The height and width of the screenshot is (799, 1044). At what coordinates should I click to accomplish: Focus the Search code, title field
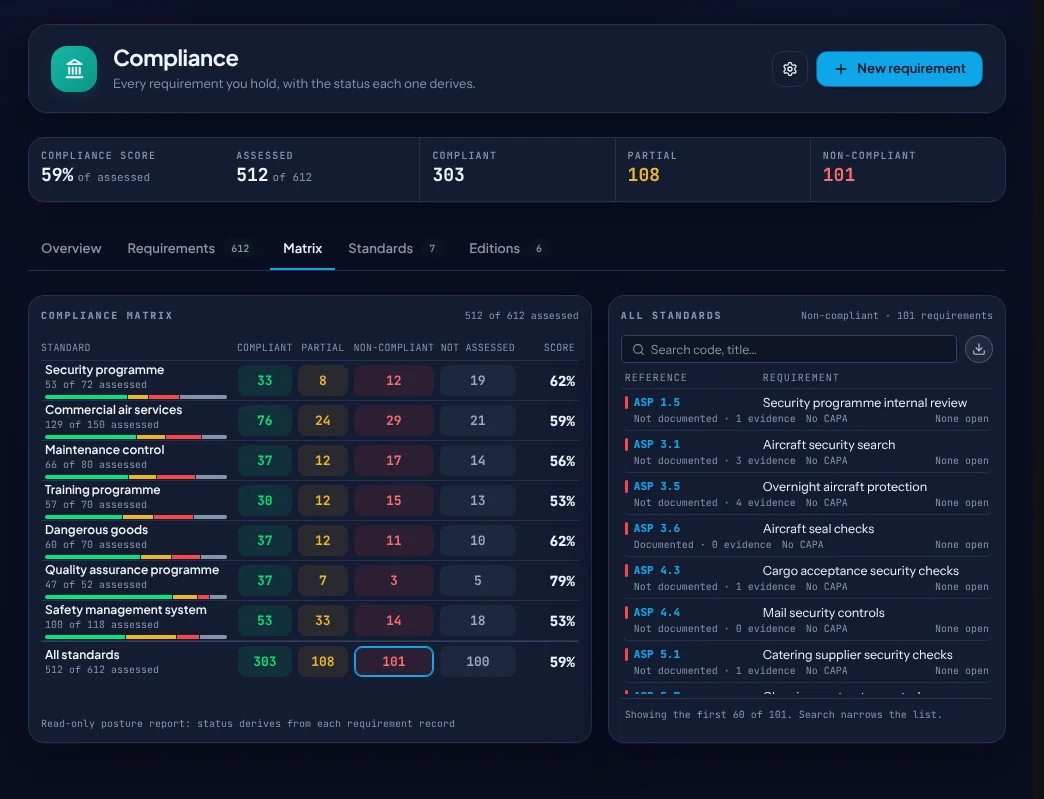(x=788, y=350)
